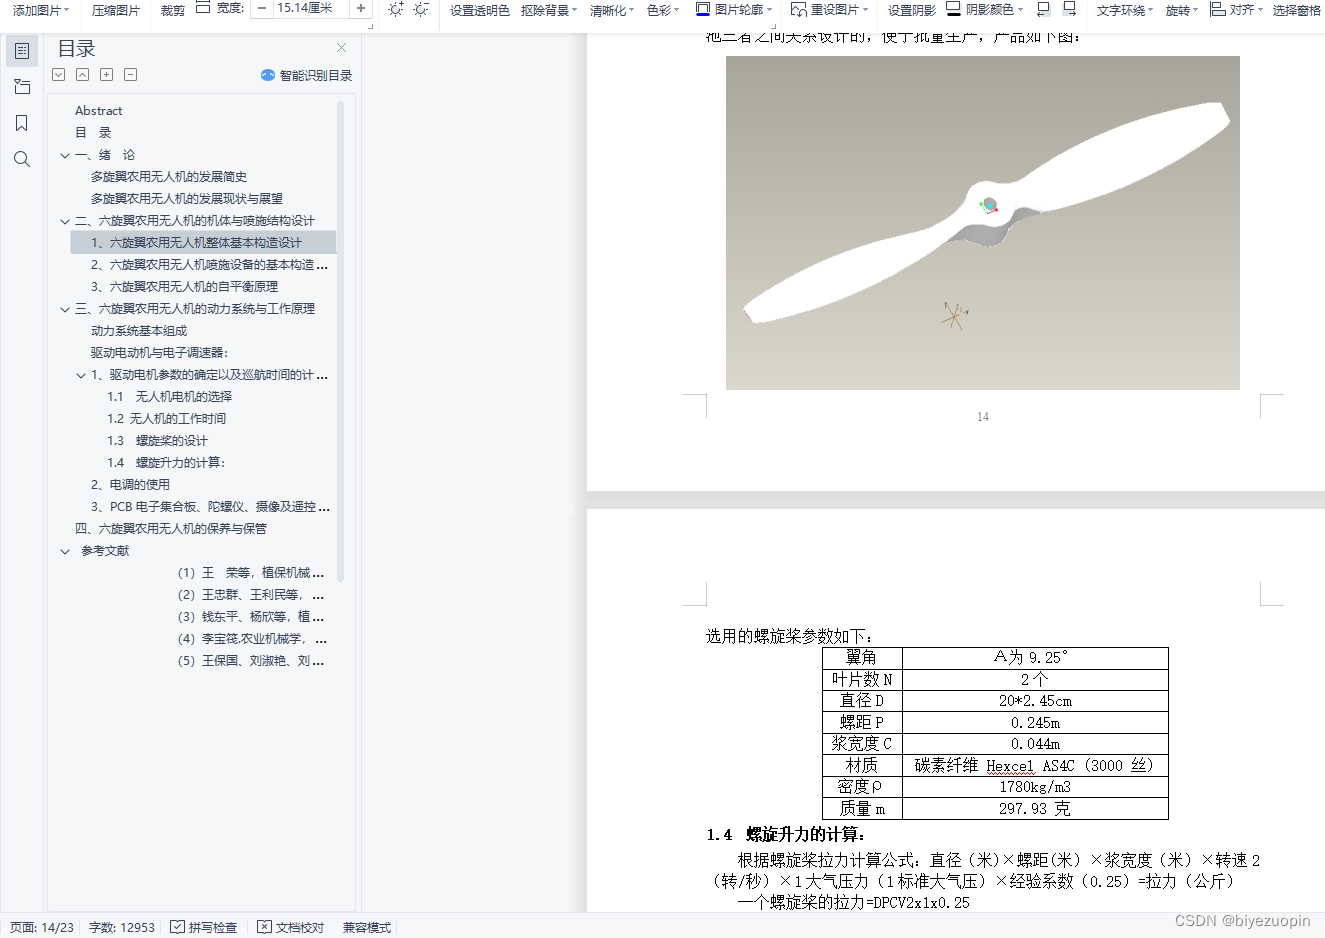
Task: Click the 字数: 12953 word count
Action: [x=122, y=928]
